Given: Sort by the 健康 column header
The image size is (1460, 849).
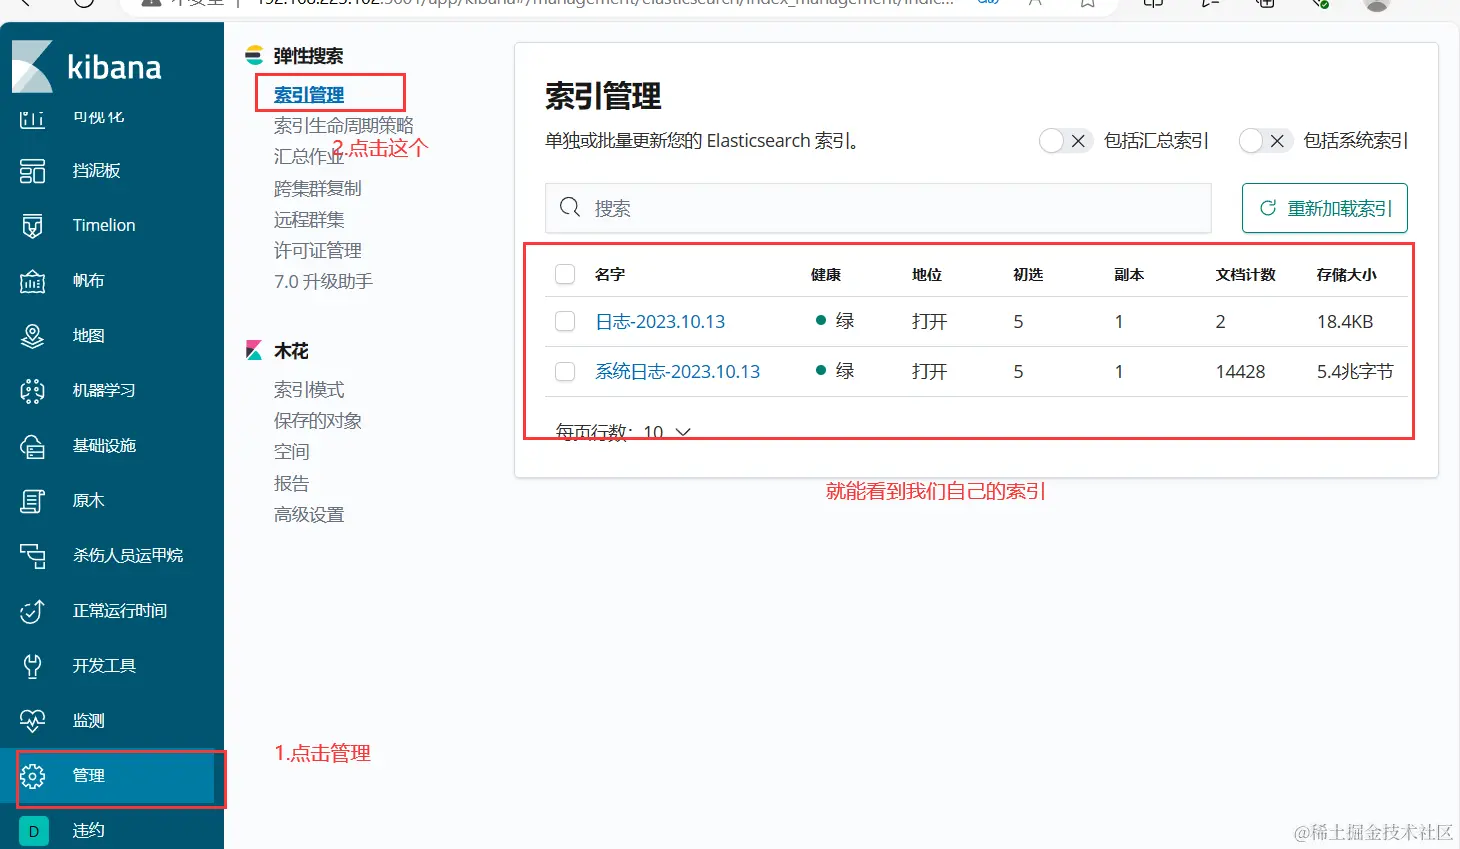Looking at the screenshot, I should 826,274.
